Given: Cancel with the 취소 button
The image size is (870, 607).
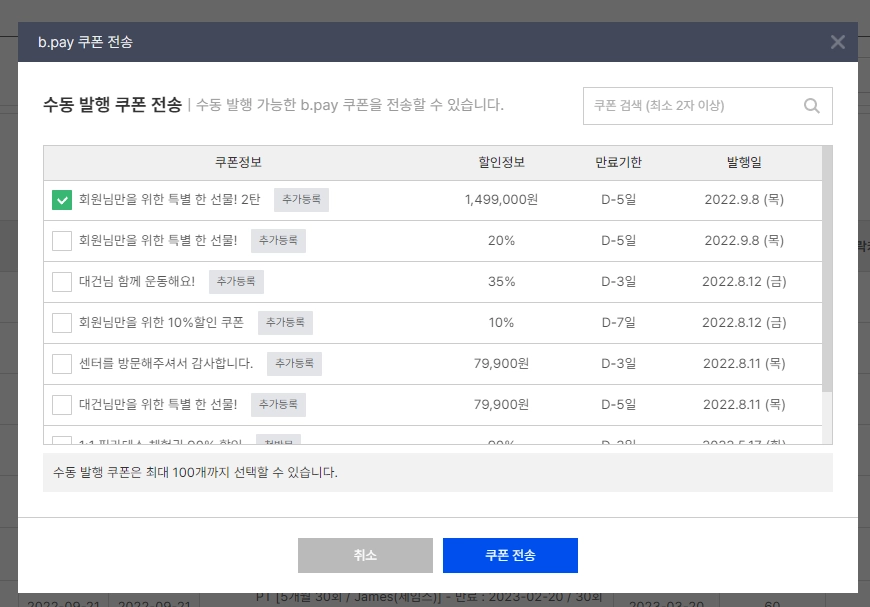Looking at the screenshot, I should 365,555.
